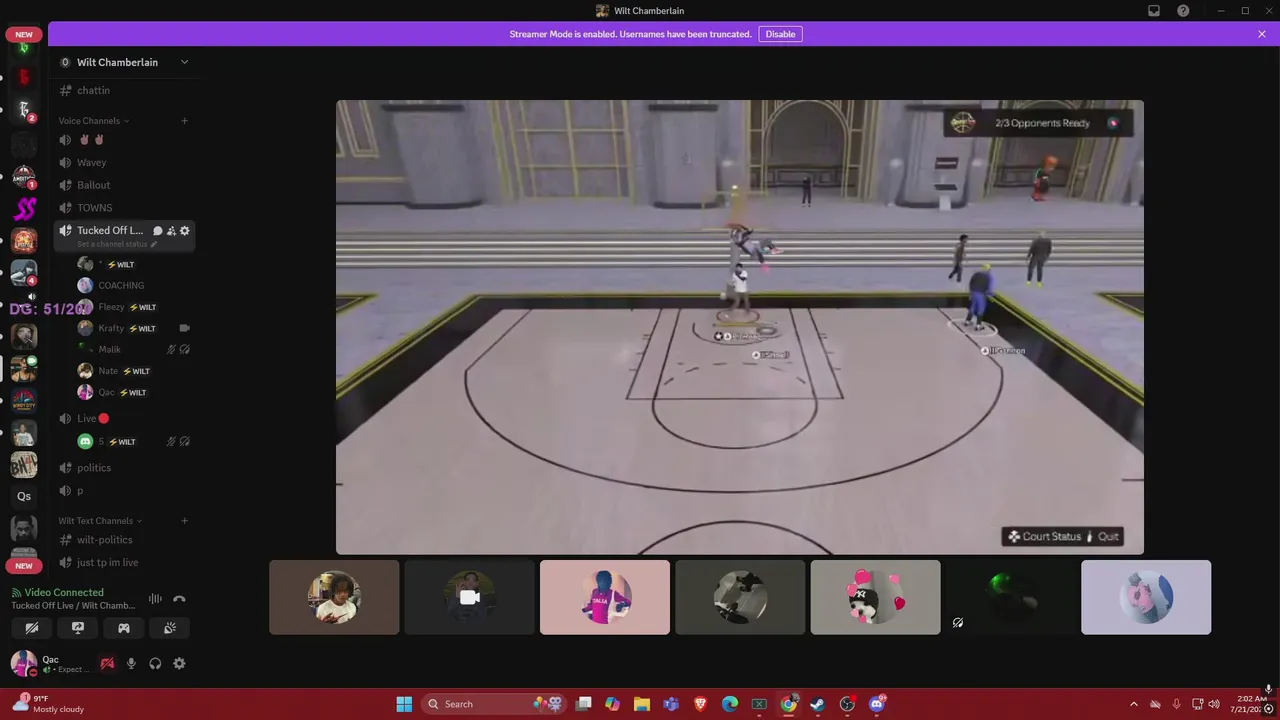The image size is (1280, 720).
Task: Toggle the red camera-off icon beside Qac
Action: (107, 664)
